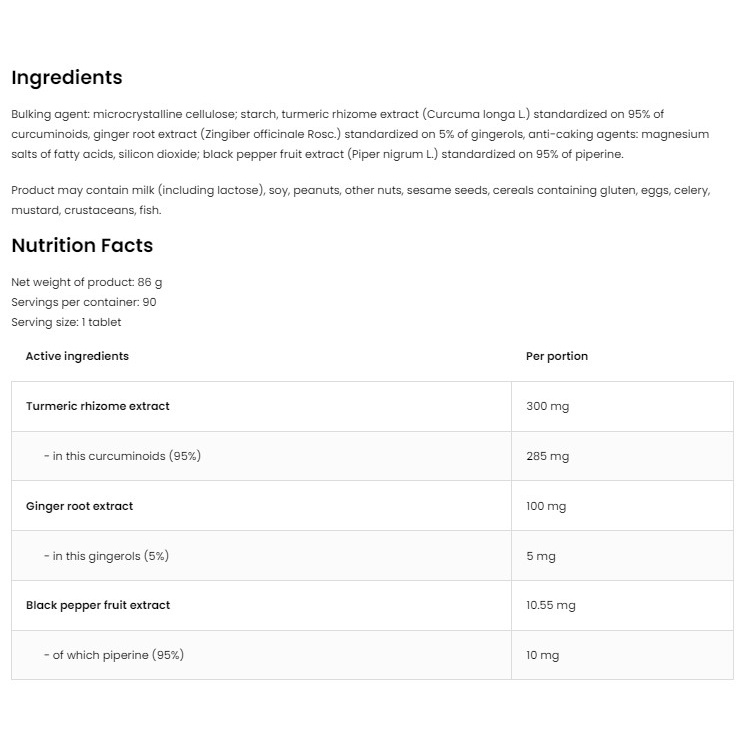
Task: Click the allergen warning paragraph
Action: point(361,200)
